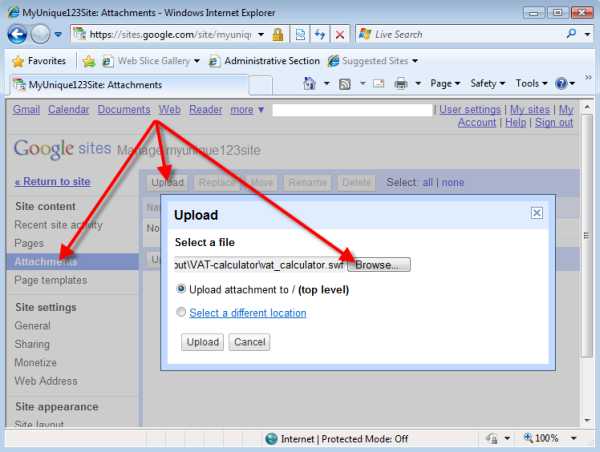Click the Sign out link
This screenshot has height=452, width=600.
pyautogui.click(x=554, y=122)
